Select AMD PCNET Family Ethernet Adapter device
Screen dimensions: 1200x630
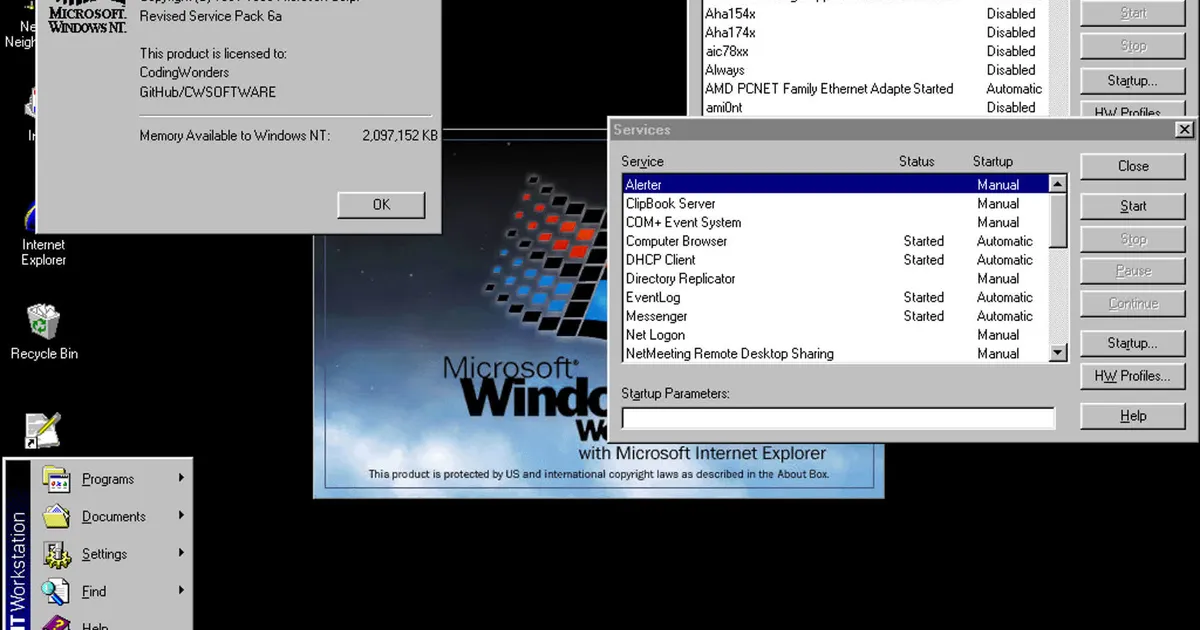tap(874, 88)
